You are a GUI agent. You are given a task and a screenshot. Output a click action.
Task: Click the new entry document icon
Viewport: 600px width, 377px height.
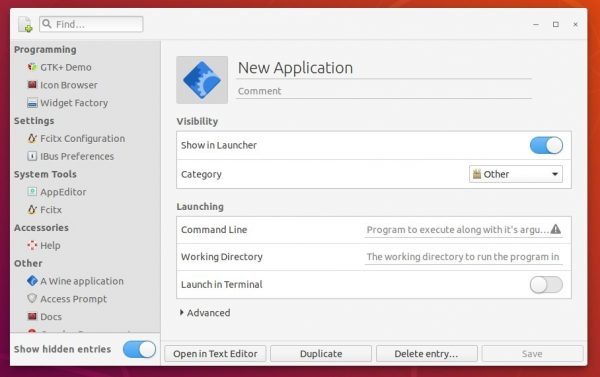pyautogui.click(x=25, y=24)
